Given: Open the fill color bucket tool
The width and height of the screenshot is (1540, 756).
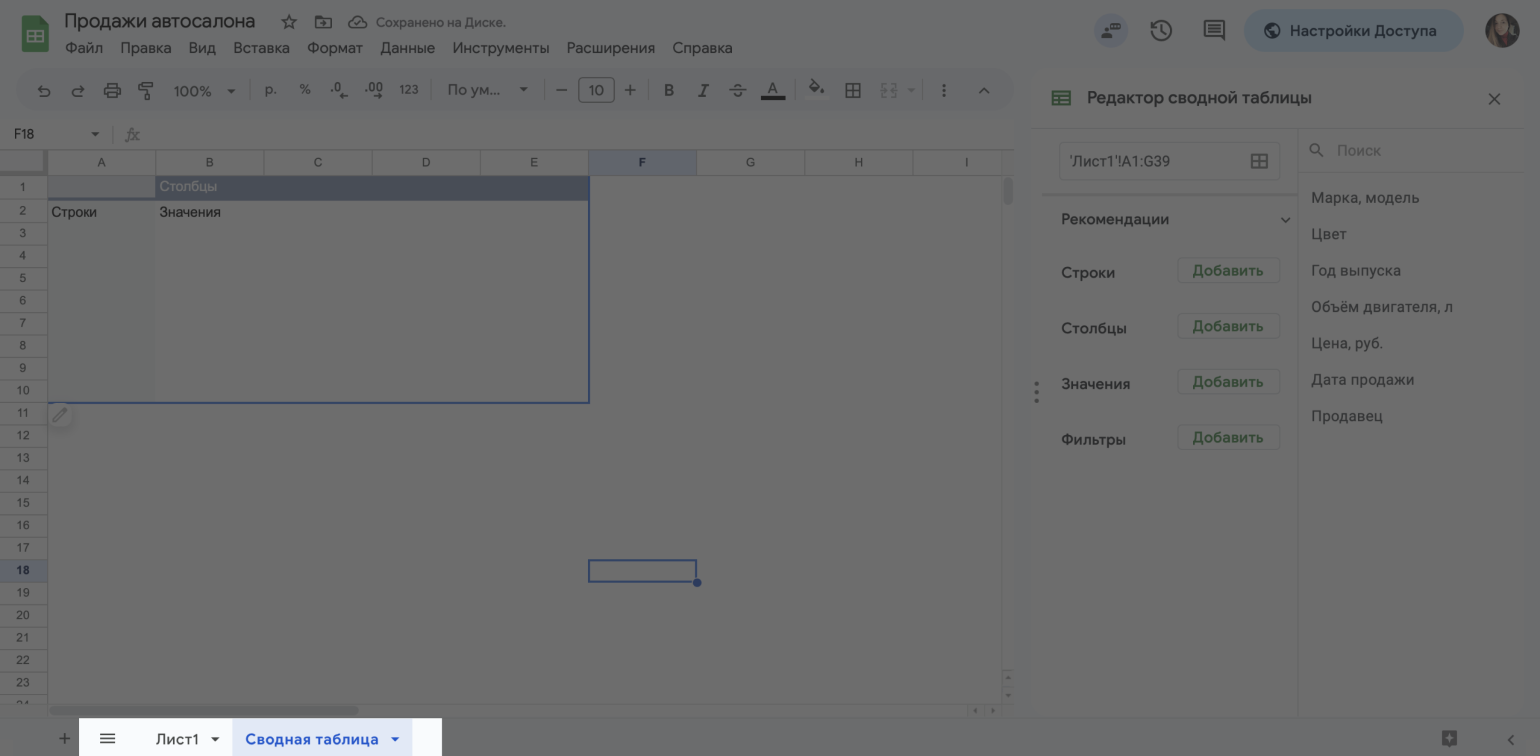Looking at the screenshot, I should pyautogui.click(x=816, y=90).
